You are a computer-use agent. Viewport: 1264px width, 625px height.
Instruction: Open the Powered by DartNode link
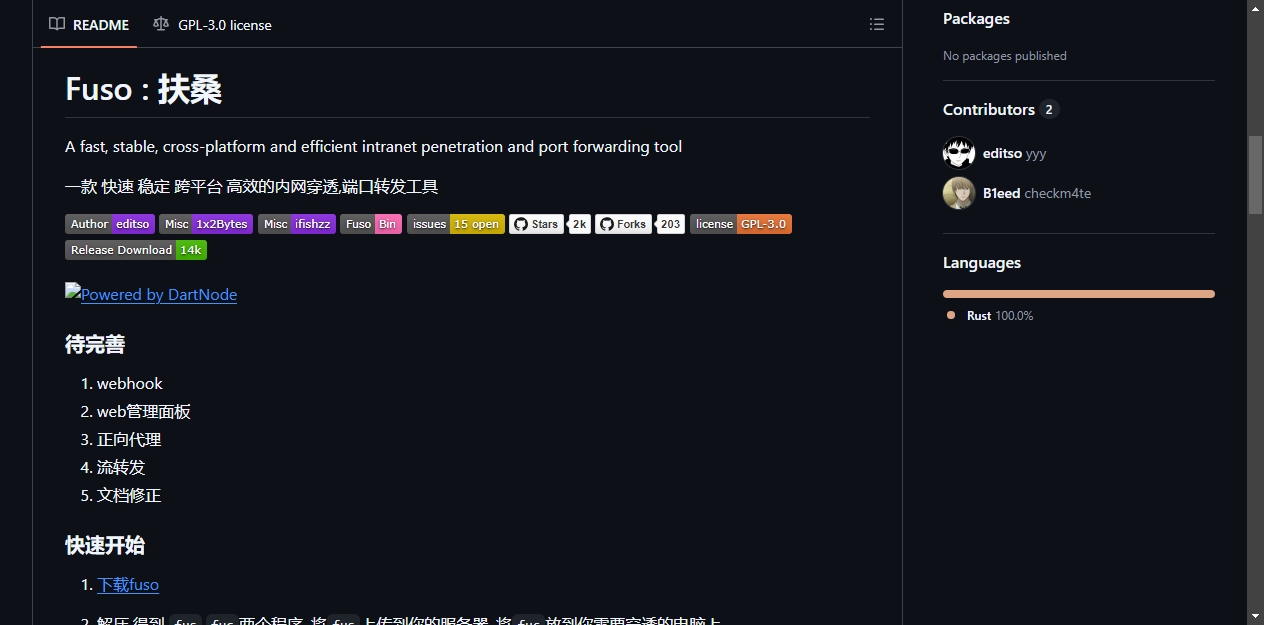[x=151, y=294]
